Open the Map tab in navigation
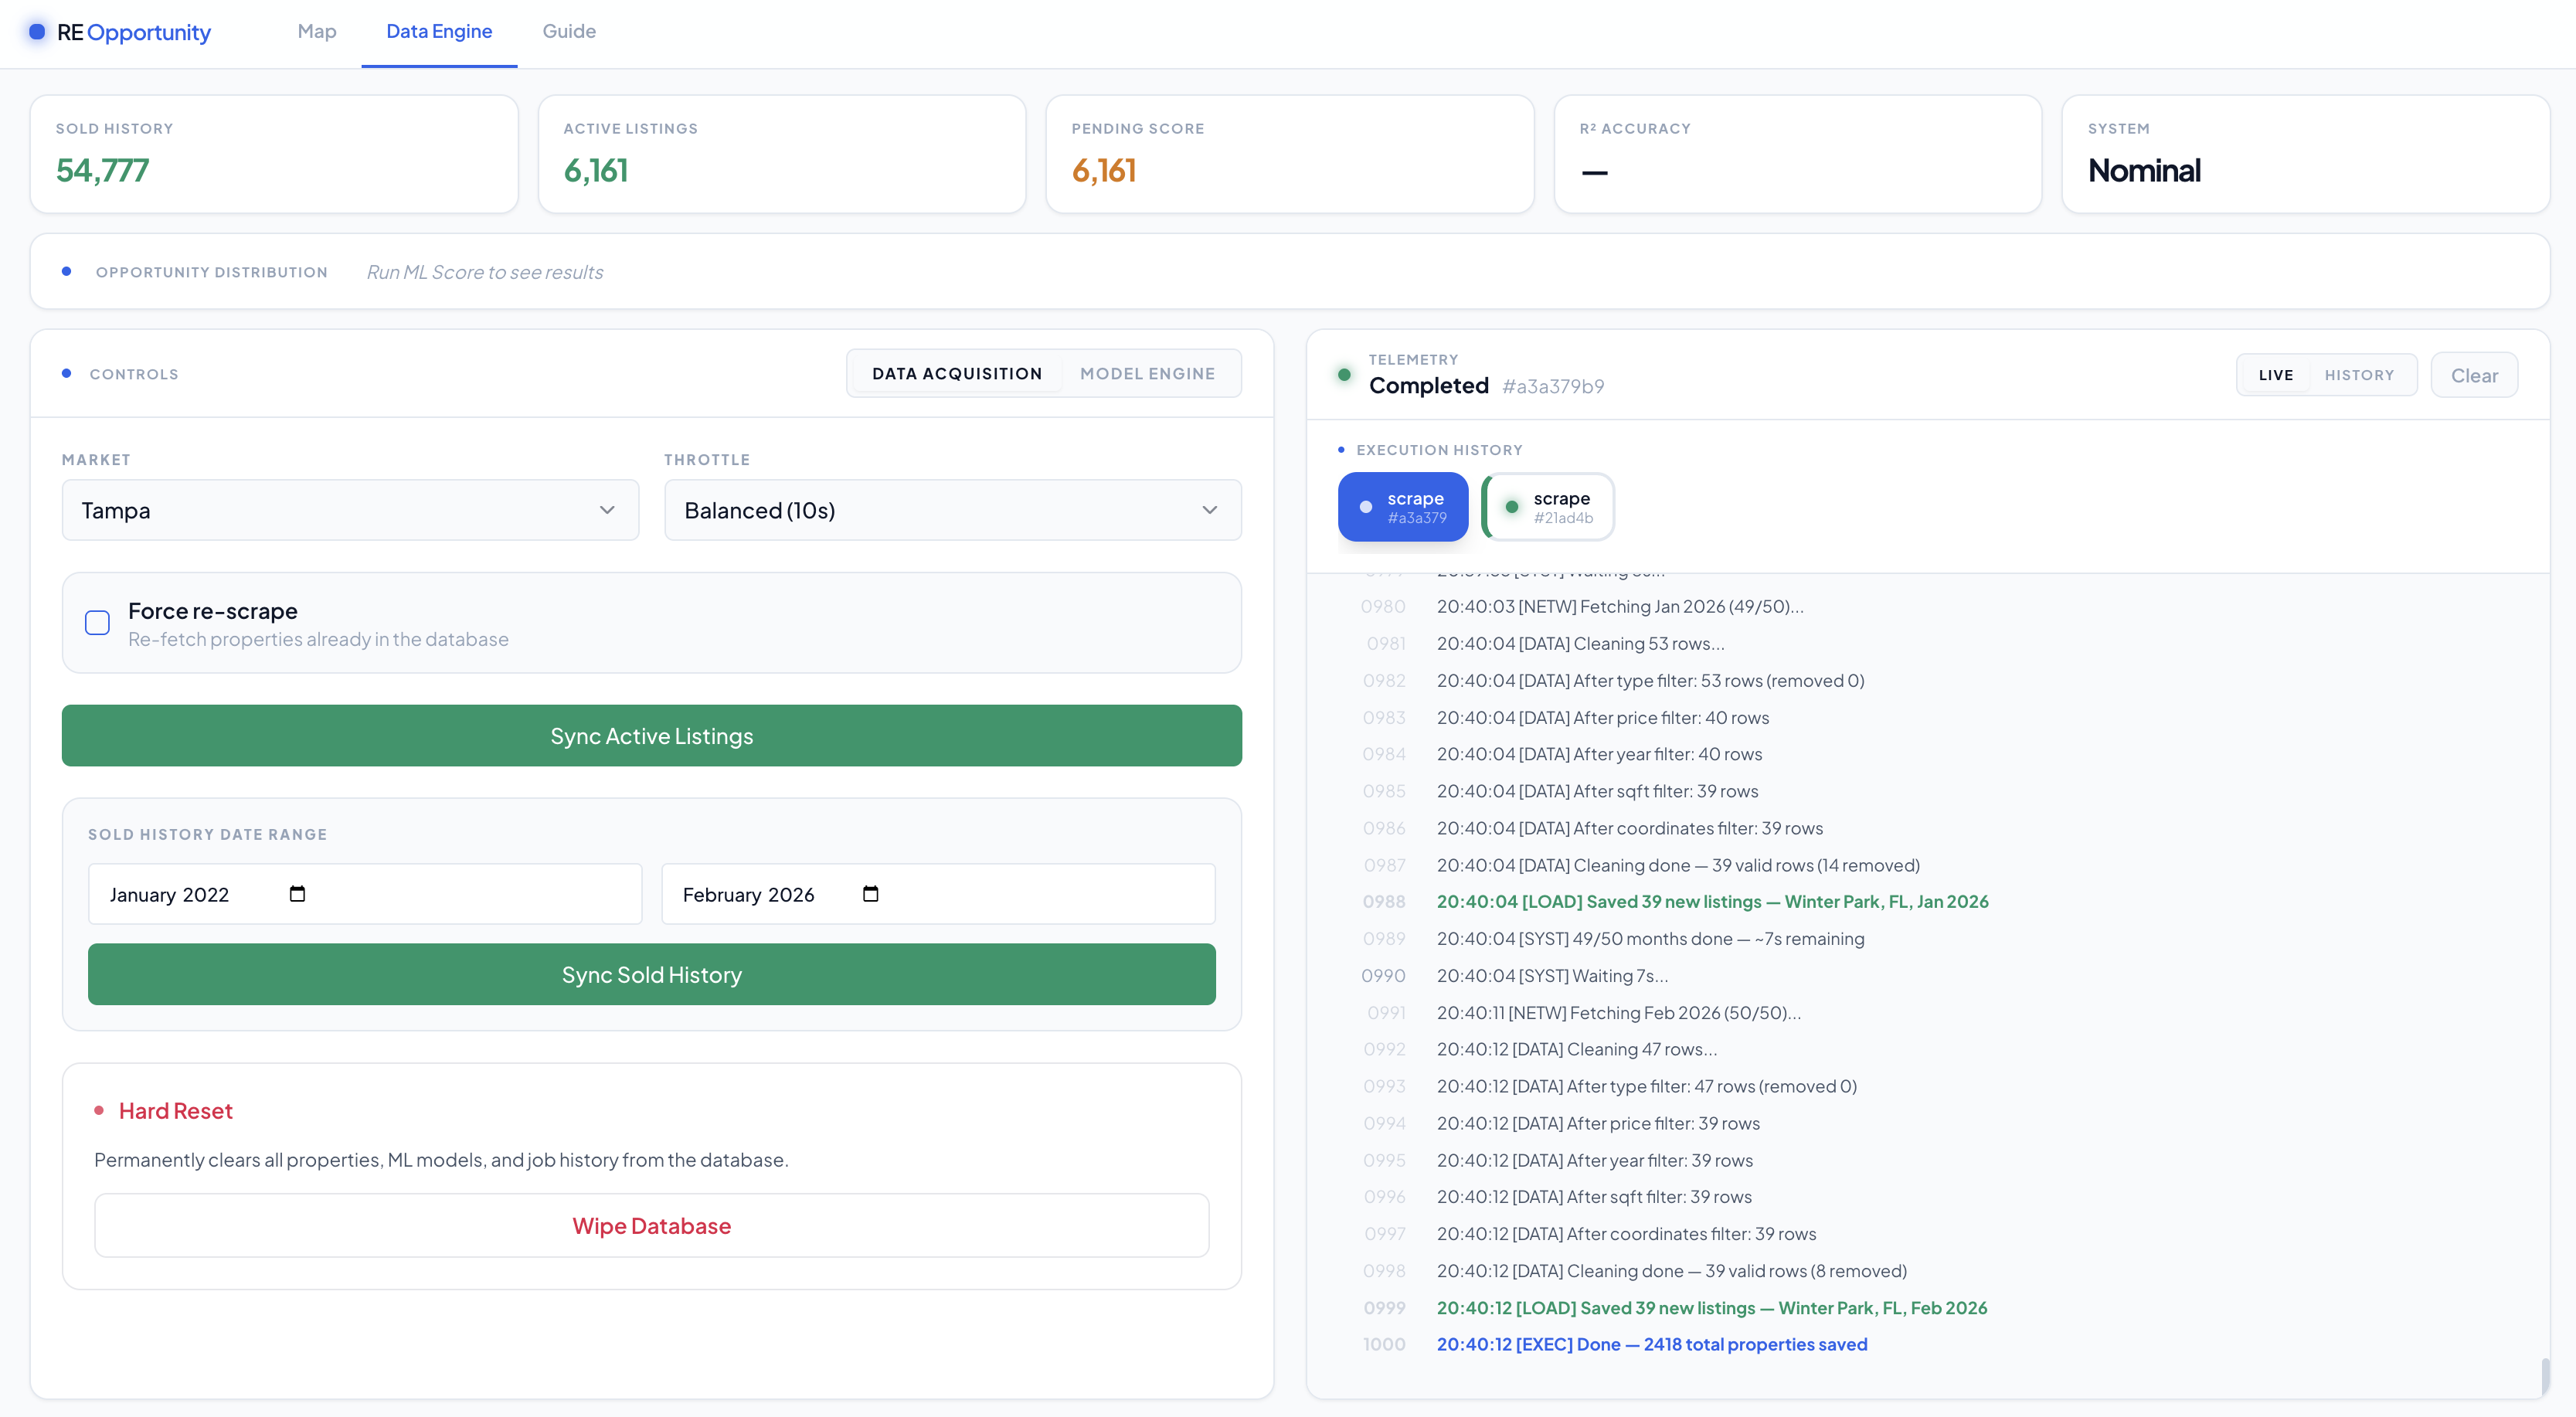 (316, 31)
